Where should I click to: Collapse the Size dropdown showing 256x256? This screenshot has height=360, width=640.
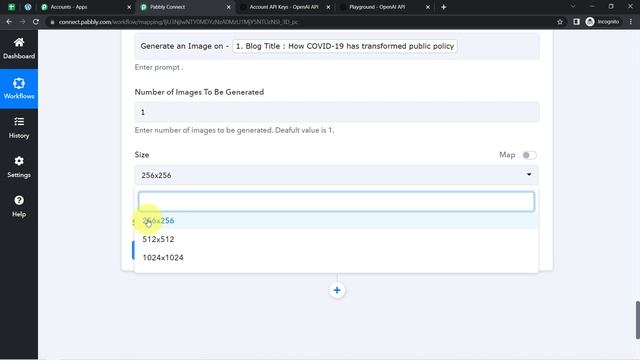point(336,175)
